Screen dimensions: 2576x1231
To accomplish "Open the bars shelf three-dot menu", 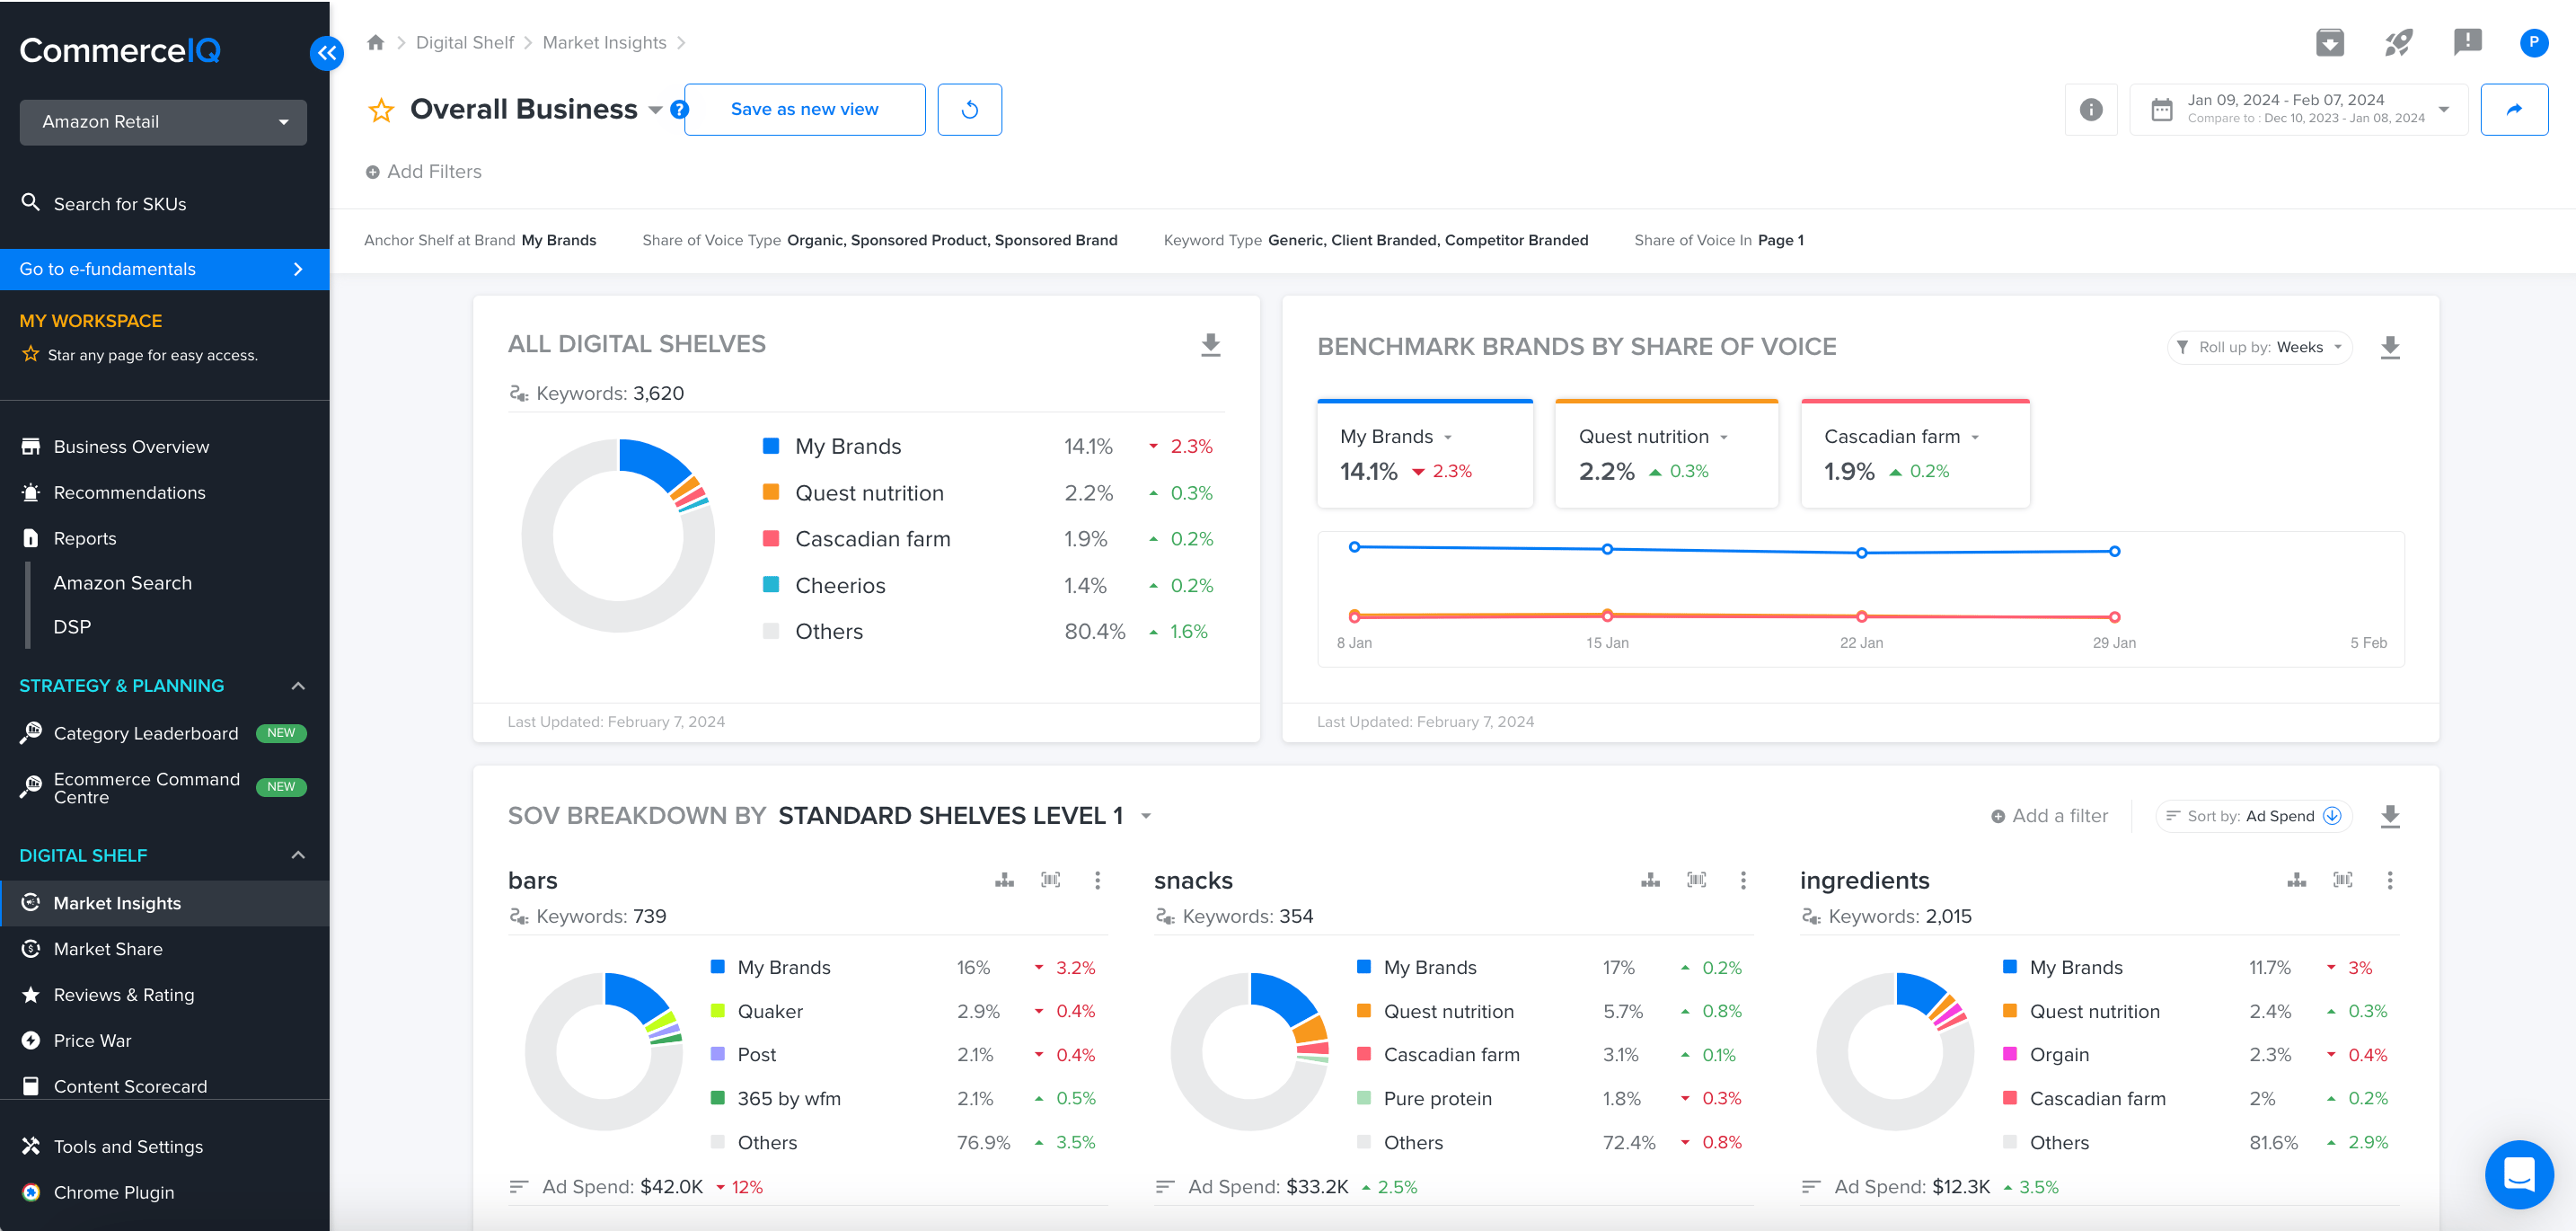I will (x=1097, y=880).
